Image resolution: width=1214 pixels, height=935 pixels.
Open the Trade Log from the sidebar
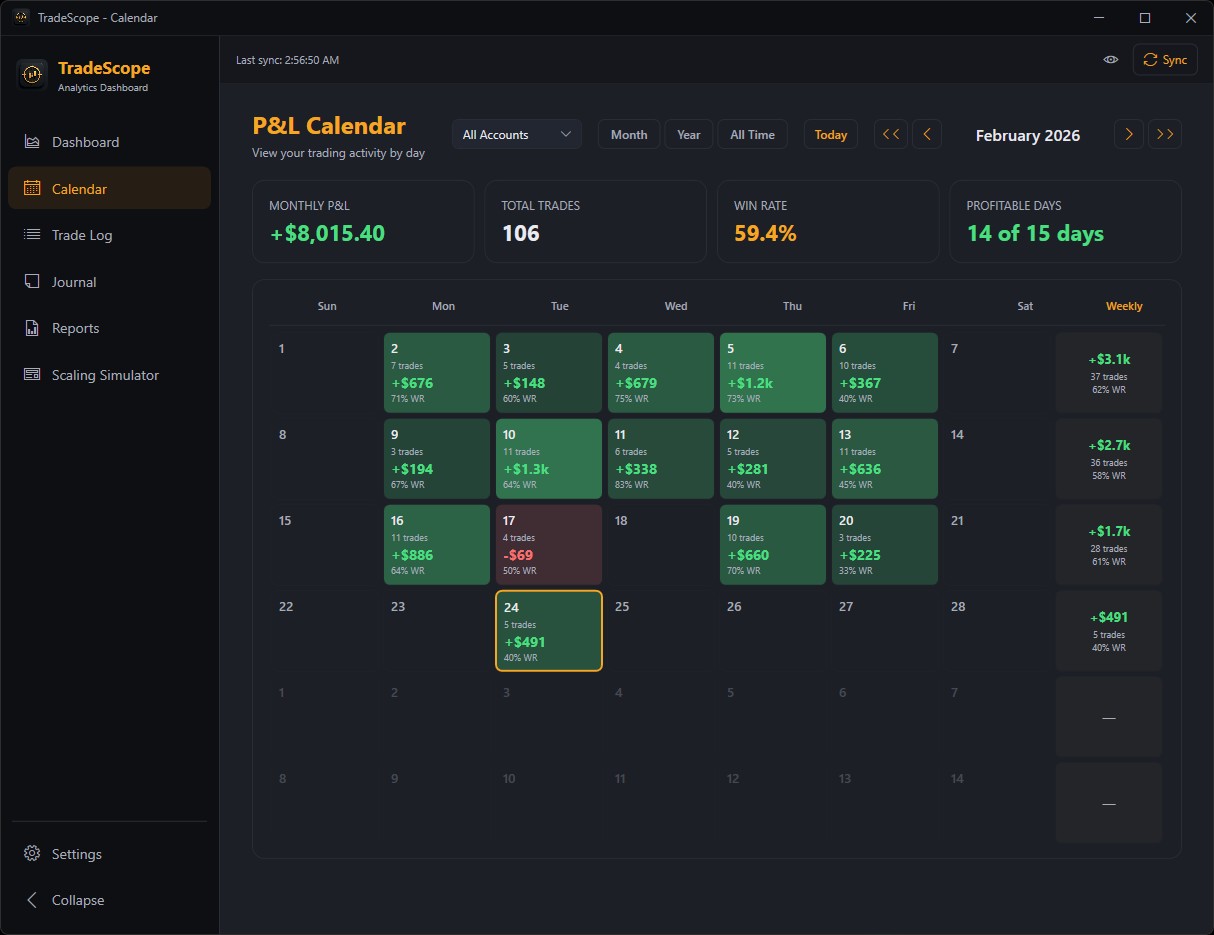(x=32, y=235)
